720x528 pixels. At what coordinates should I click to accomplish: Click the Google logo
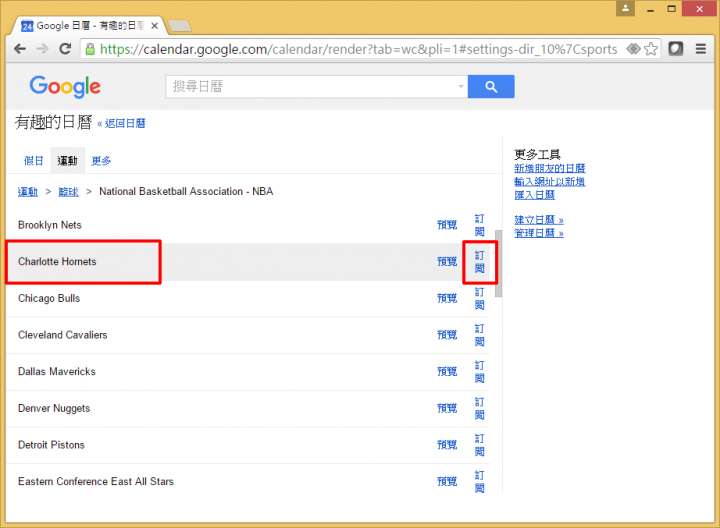tap(65, 87)
